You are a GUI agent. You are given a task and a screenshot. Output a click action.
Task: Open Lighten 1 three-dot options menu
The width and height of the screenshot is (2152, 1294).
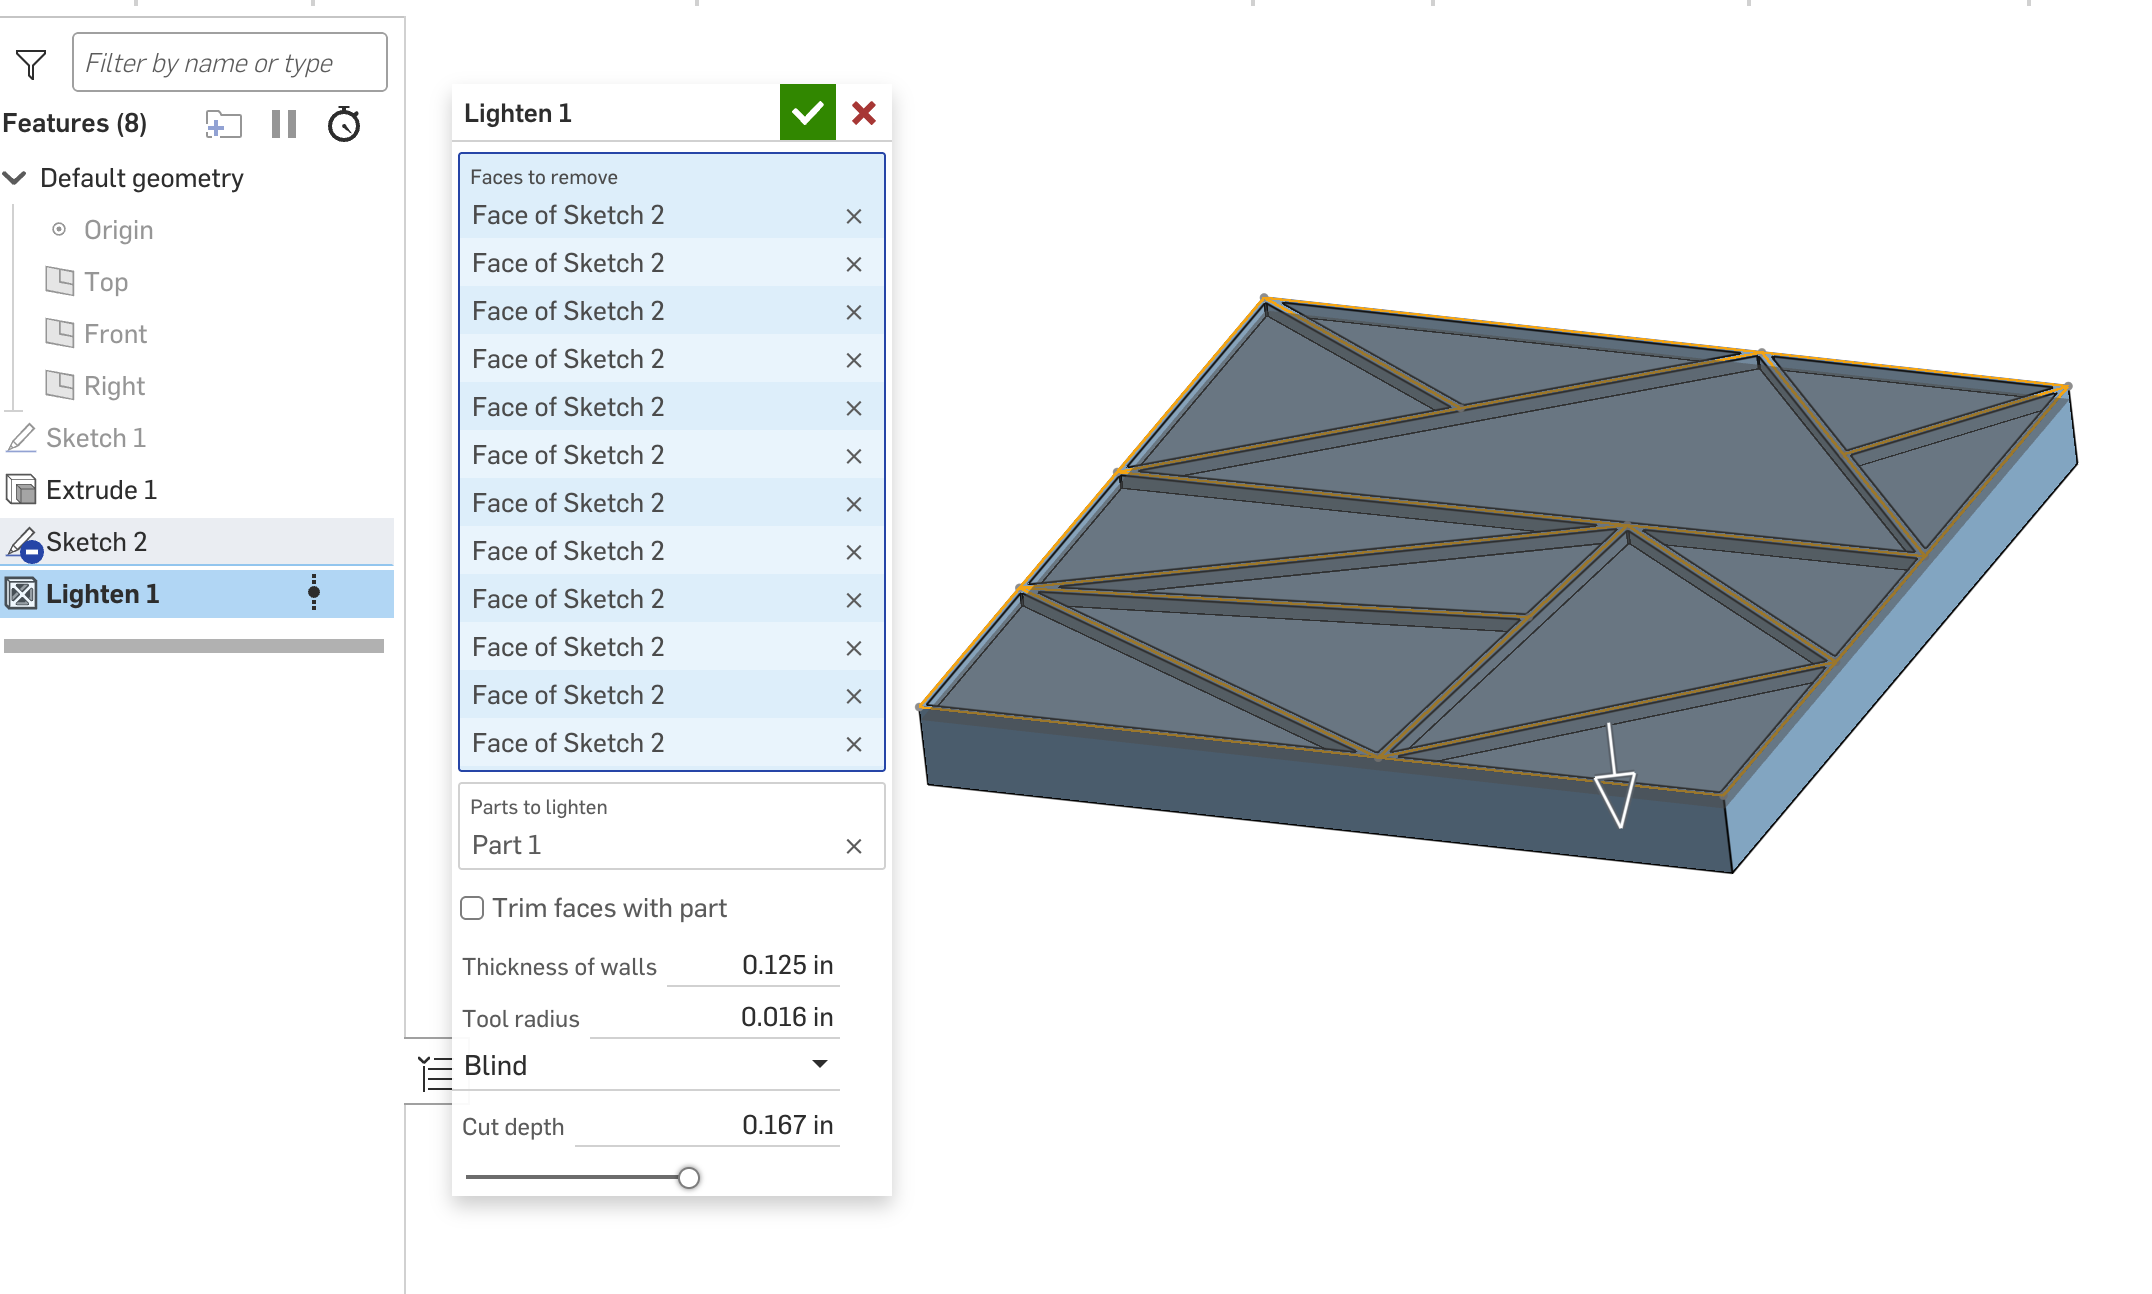pos(314,592)
